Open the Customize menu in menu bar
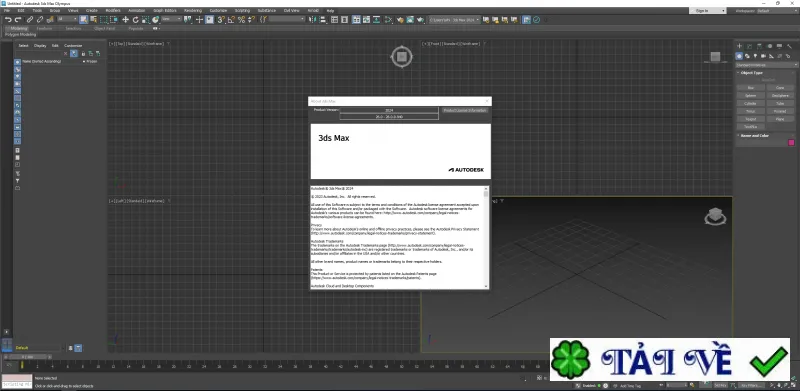800x391 pixels. [218, 10]
